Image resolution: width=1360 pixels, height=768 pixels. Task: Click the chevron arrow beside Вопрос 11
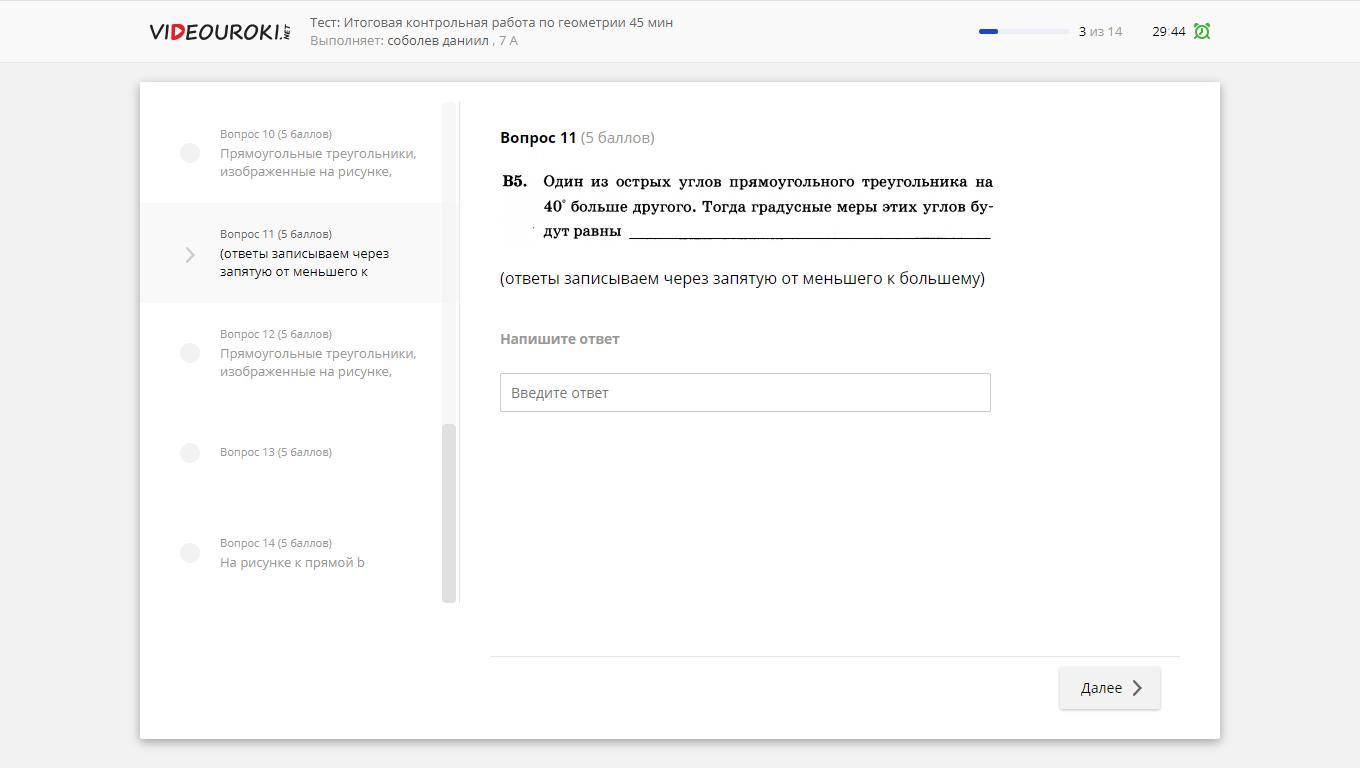190,255
